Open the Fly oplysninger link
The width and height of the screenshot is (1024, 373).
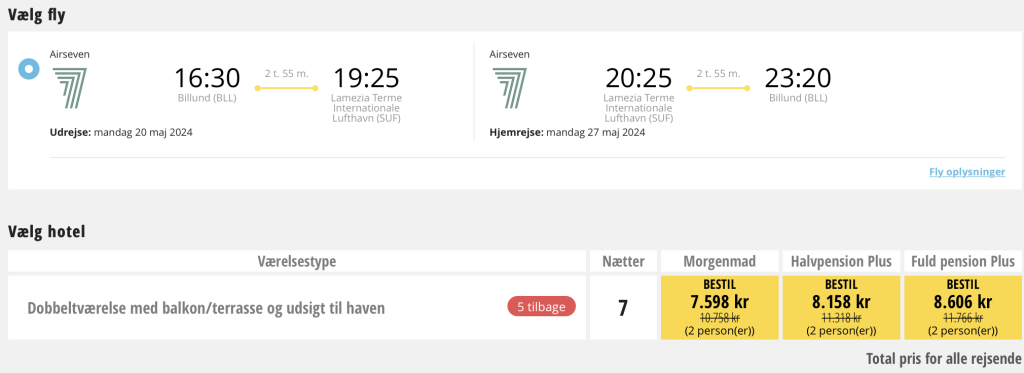(x=967, y=172)
